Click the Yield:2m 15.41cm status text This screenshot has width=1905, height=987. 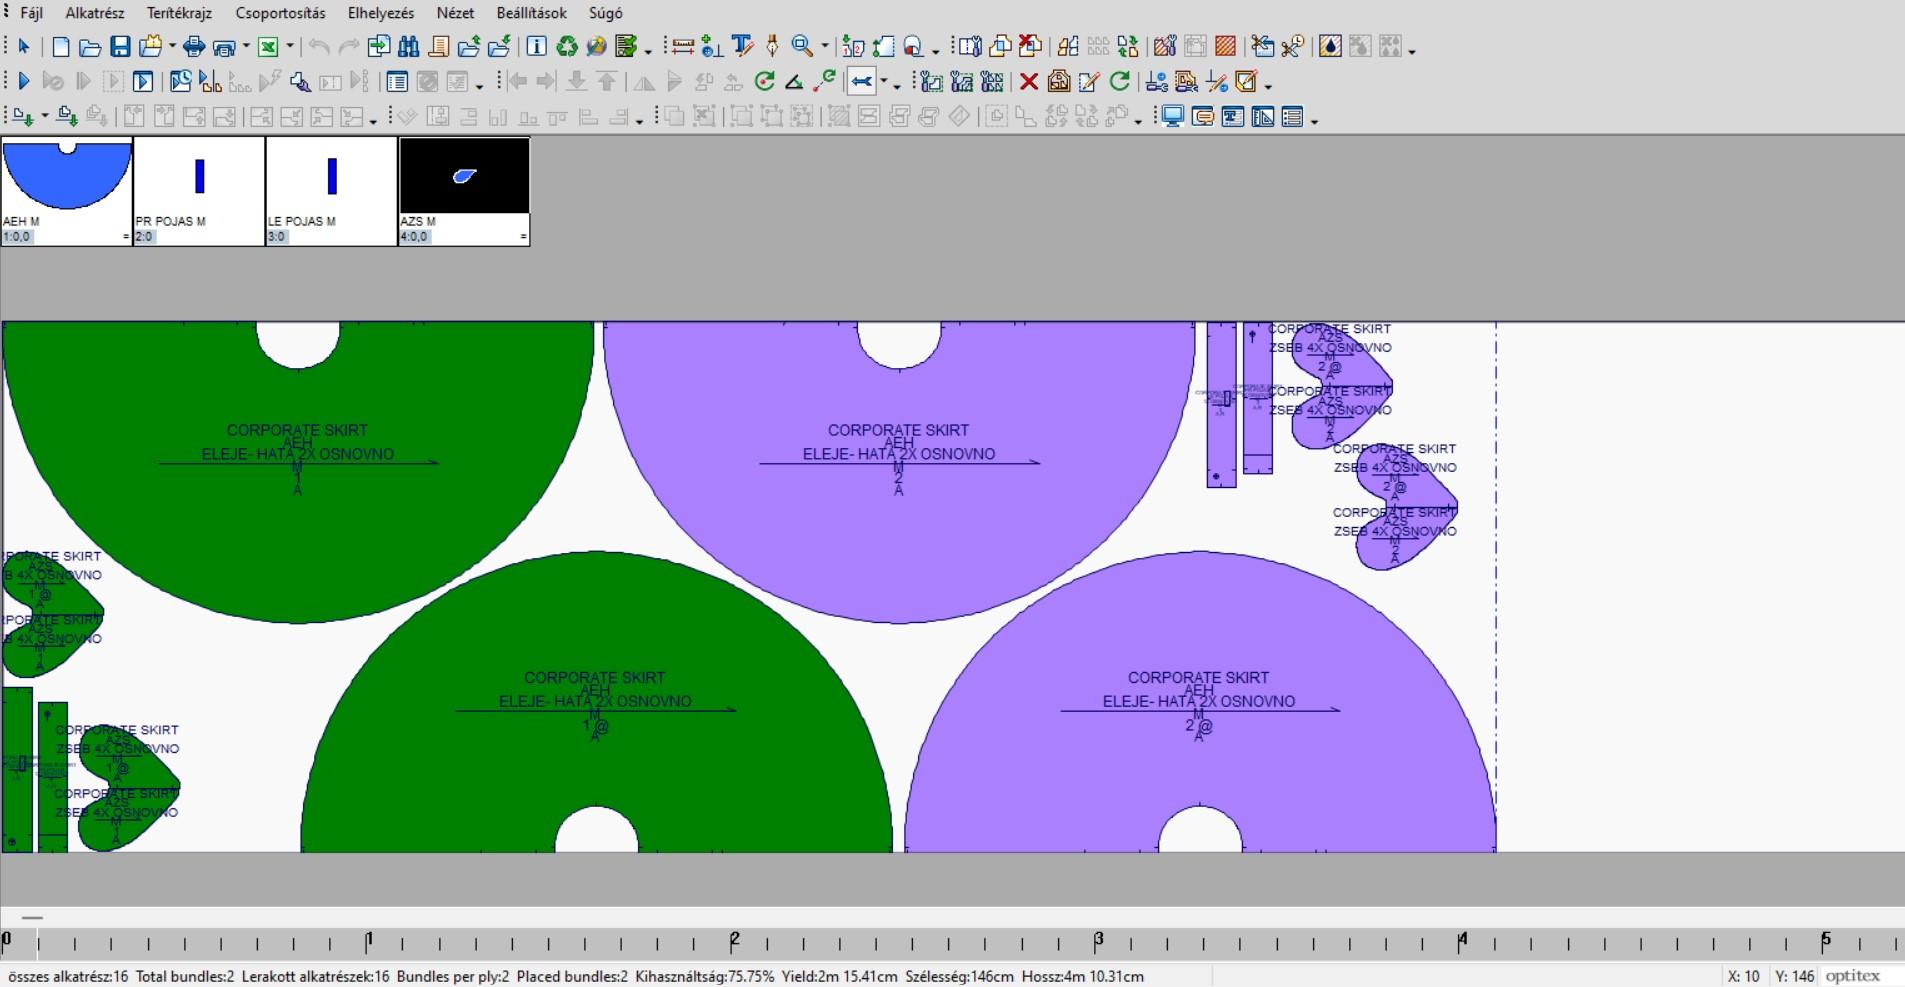tap(839, 976)
